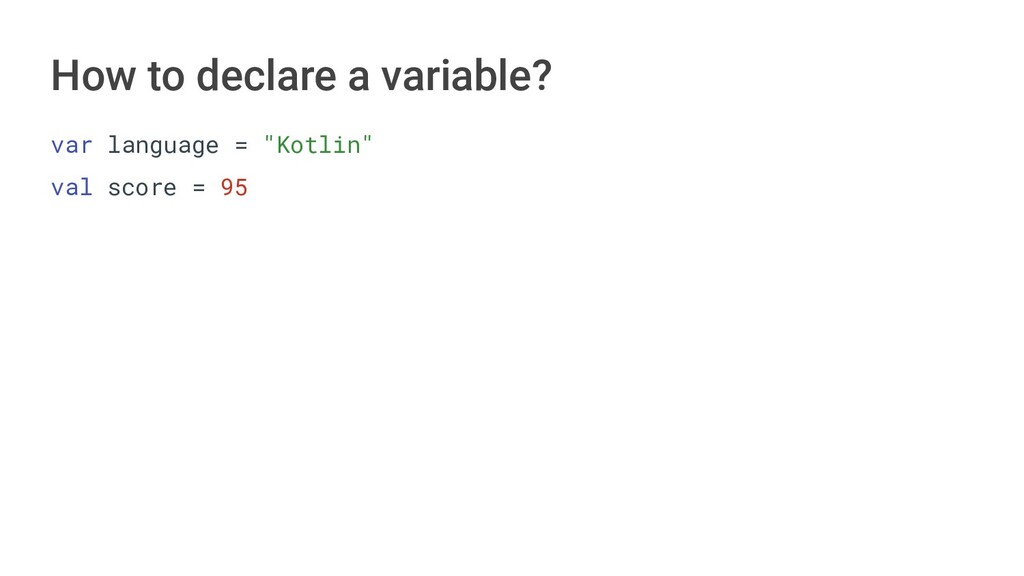The width and height of the screenshot is (1024, 576).
Task: Click the equals sign after "language"
Action: [242, 146]
